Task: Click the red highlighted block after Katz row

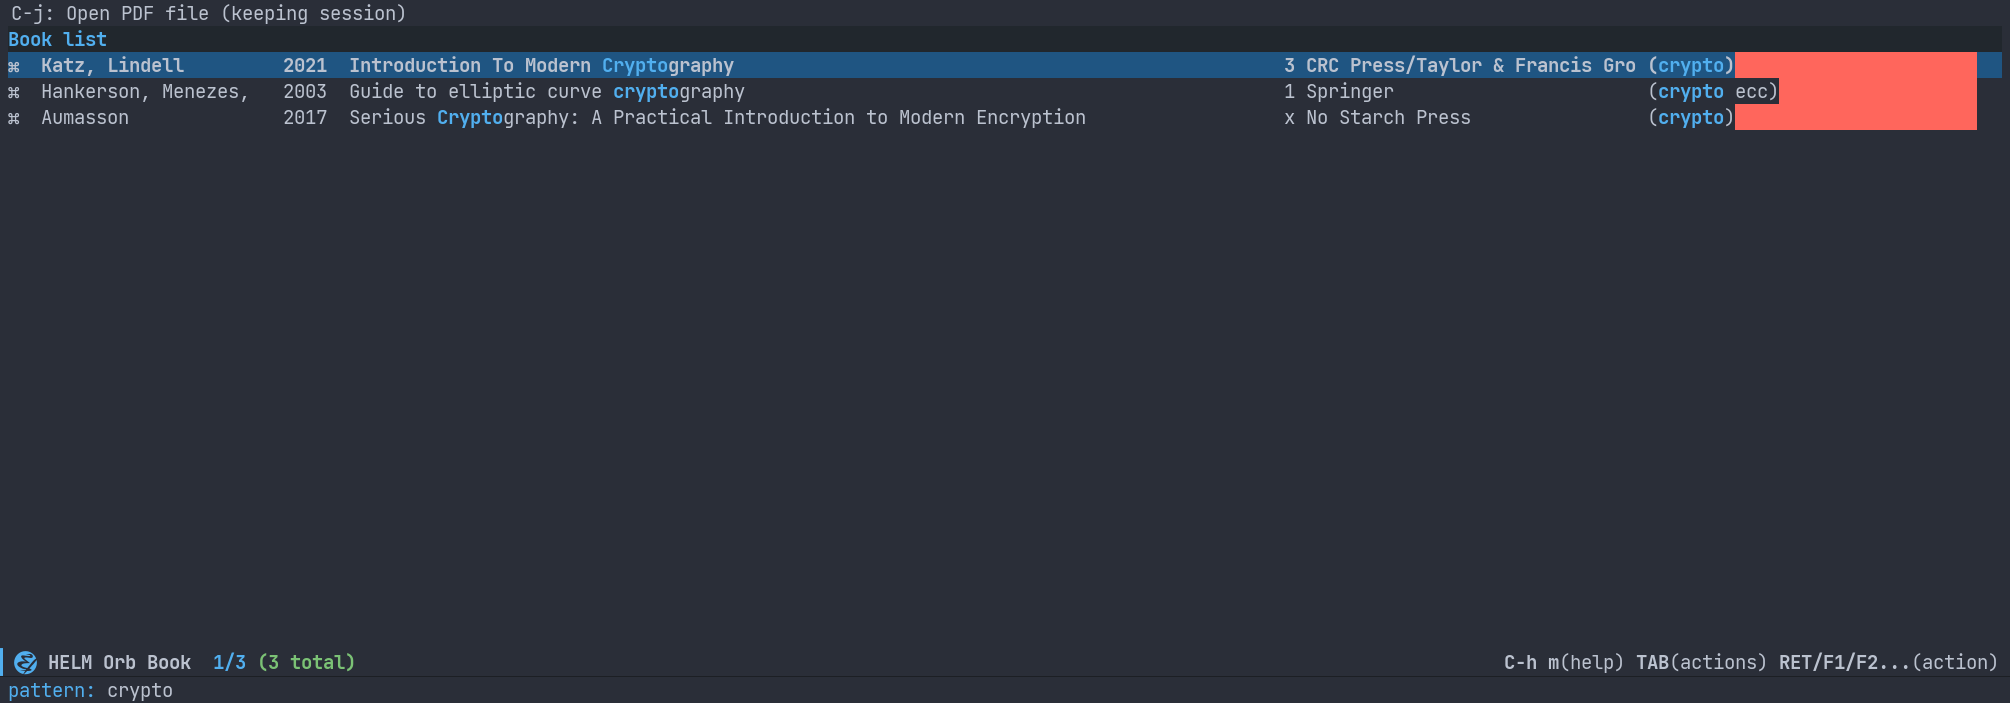Action: pos(1856,65)
